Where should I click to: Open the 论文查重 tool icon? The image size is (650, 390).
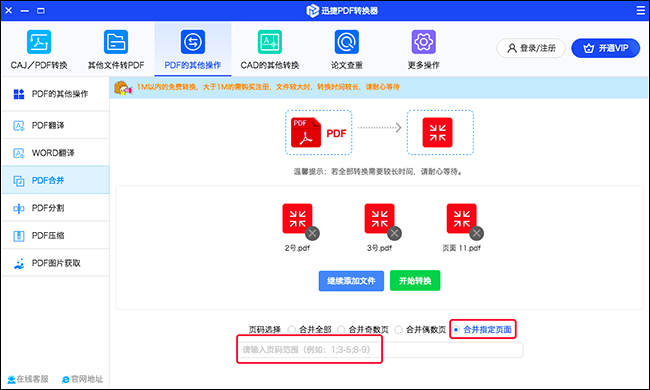347,42
